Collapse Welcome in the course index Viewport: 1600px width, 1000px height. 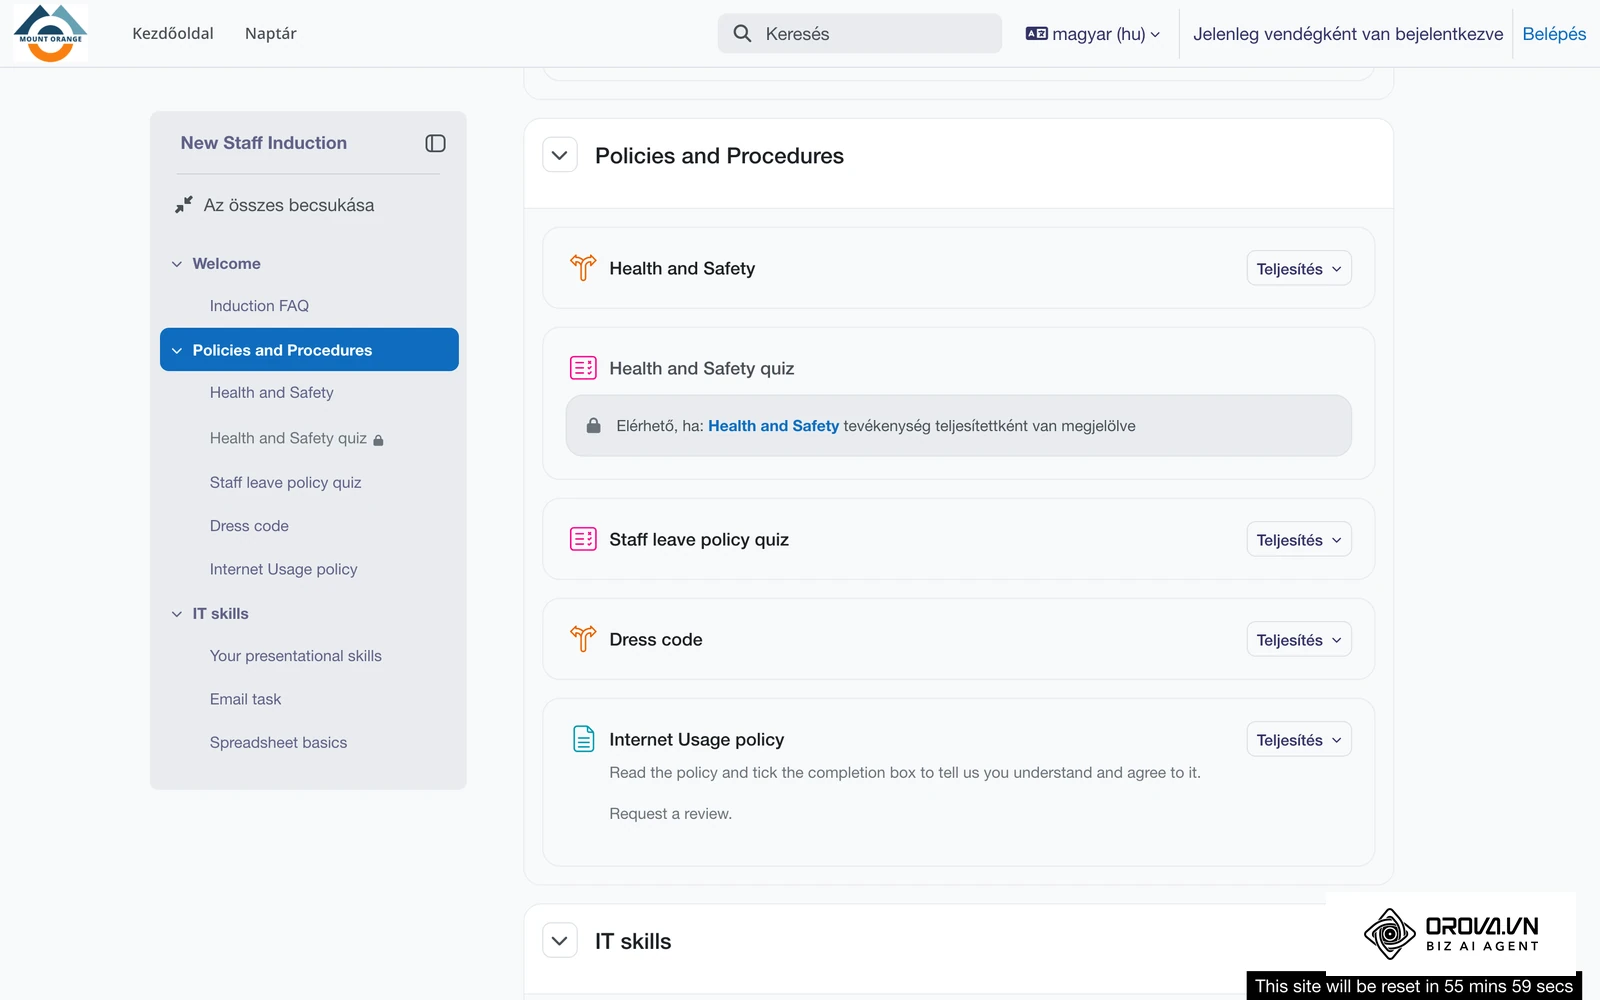(177, 264)
